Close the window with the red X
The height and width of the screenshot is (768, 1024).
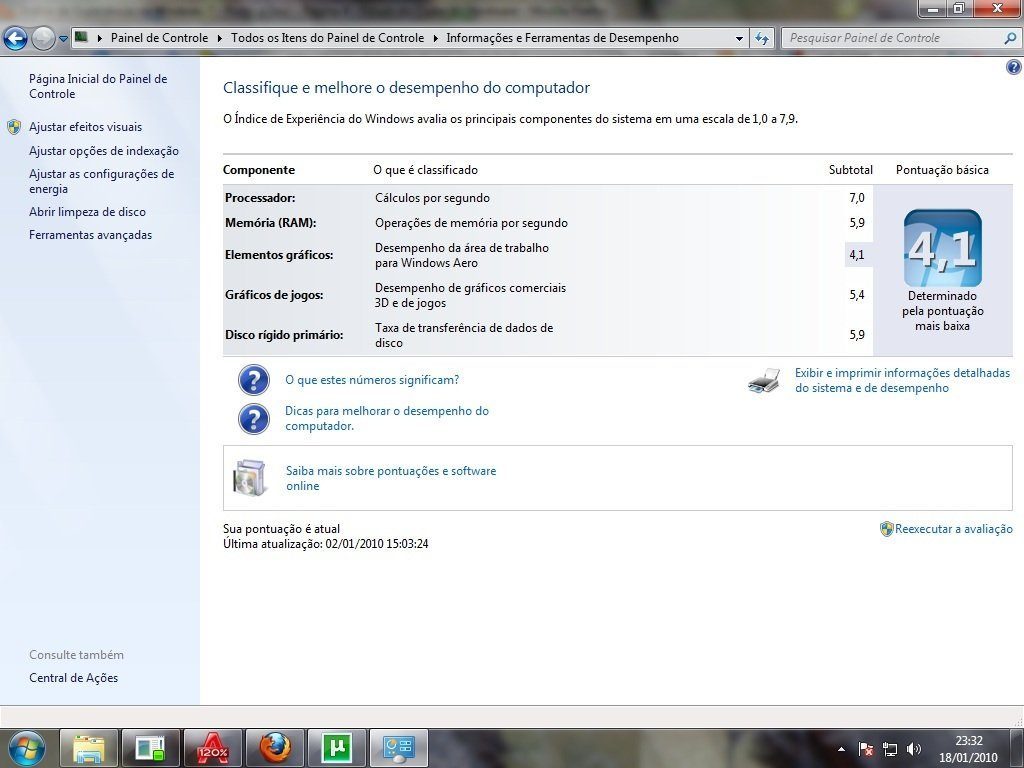tap(998, 8)
